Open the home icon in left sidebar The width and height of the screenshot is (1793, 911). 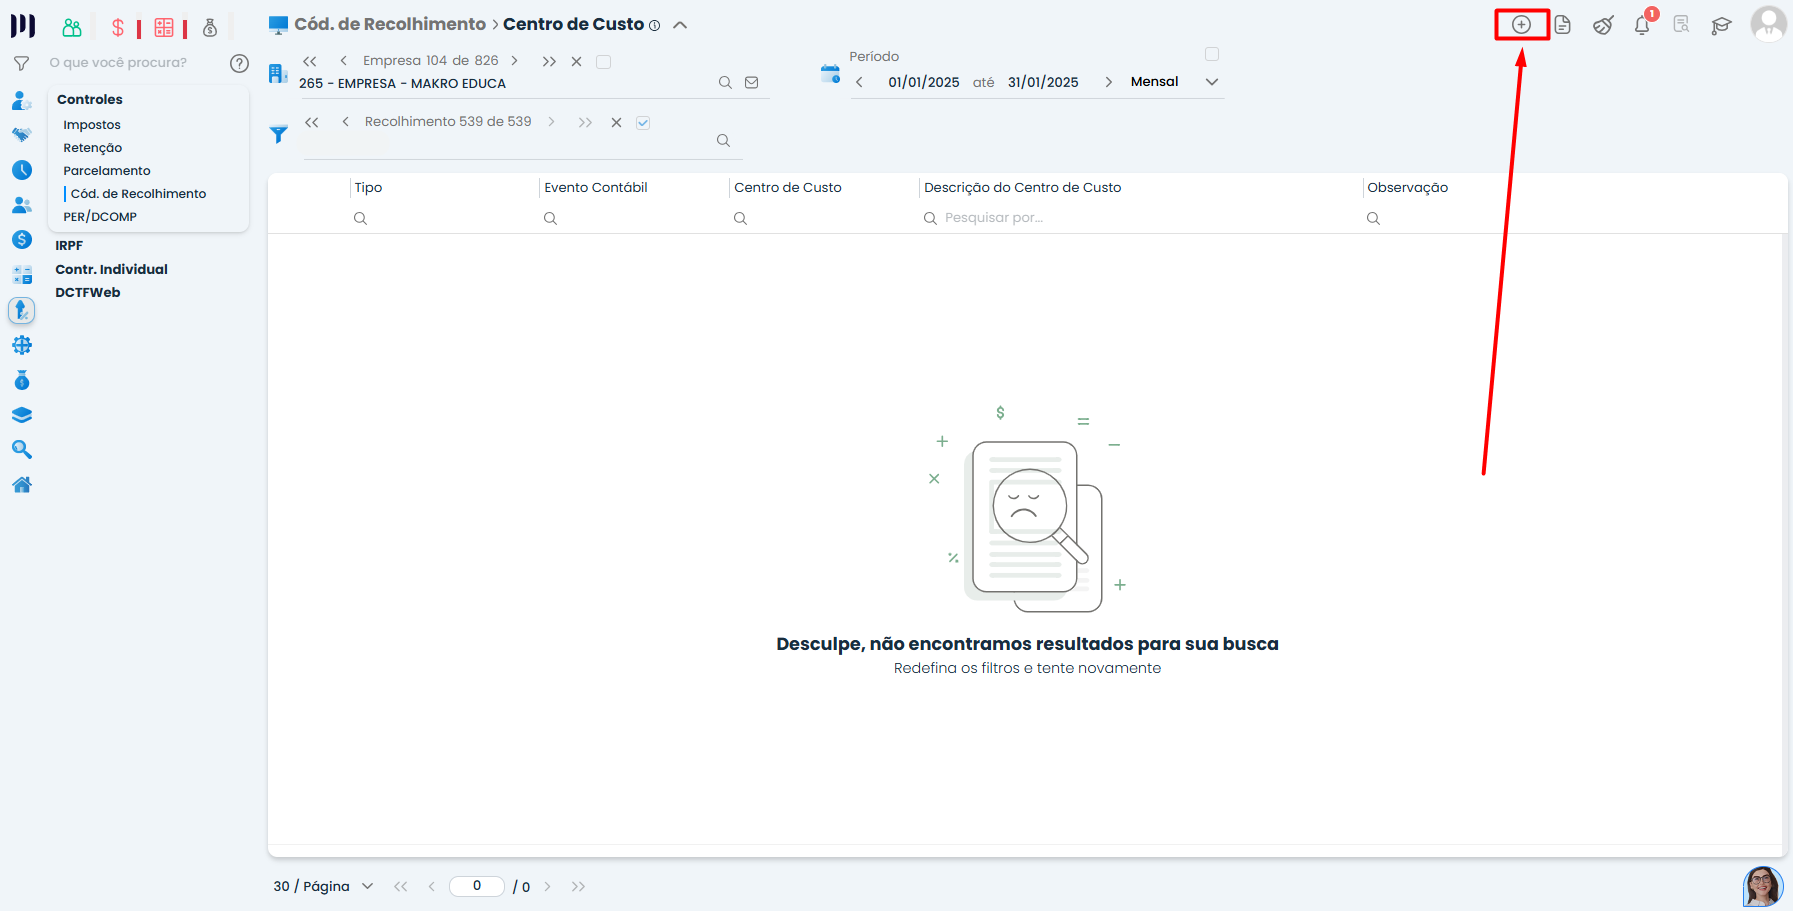click(x=22, y=485)
